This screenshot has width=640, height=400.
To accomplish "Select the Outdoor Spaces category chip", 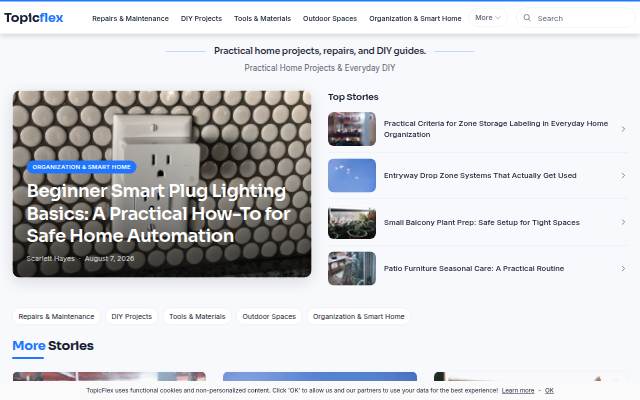I will (x=269, y=316).
